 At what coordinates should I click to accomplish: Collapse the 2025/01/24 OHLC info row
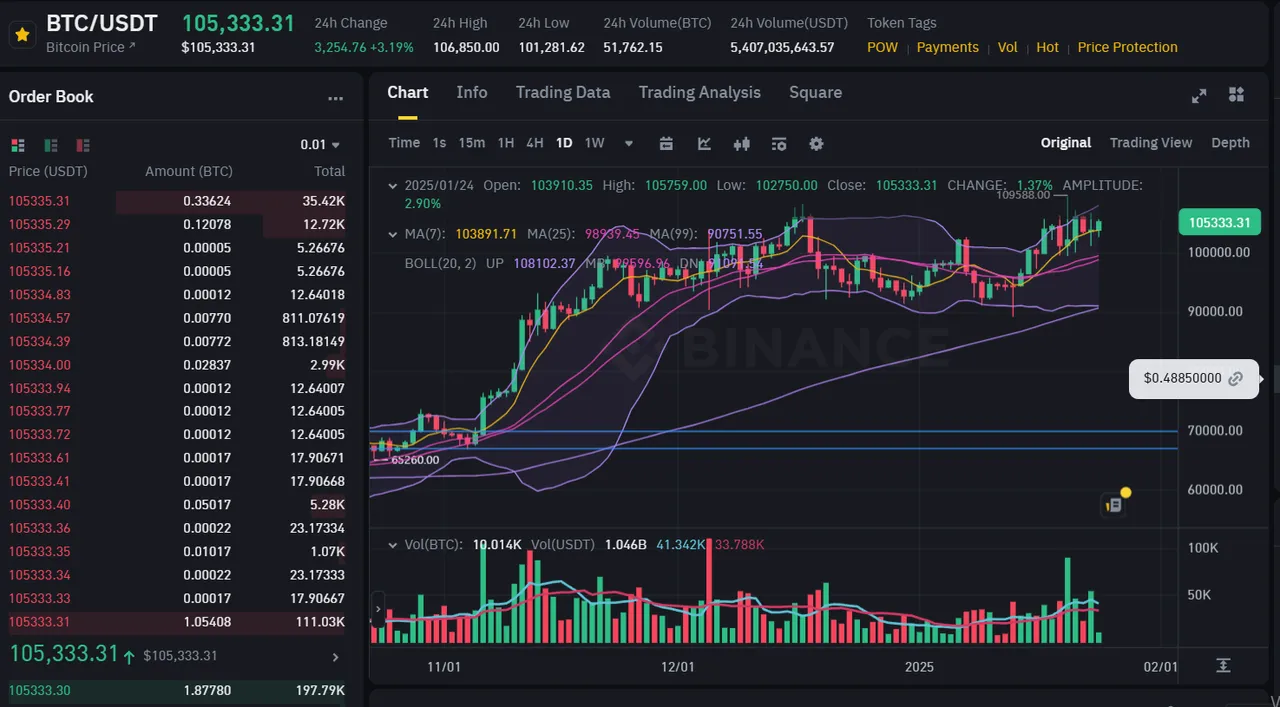pyautogui.click(x=393, y=185)
